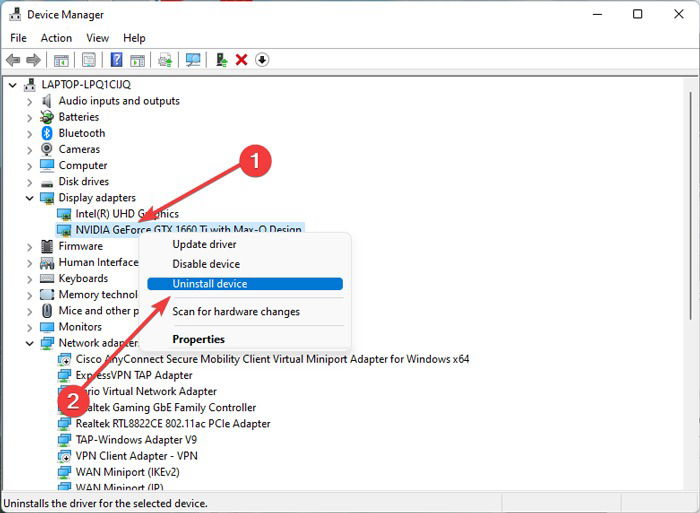Collapse the Display adapters category
Screen dimensions: 700x513
coord(29,198)
